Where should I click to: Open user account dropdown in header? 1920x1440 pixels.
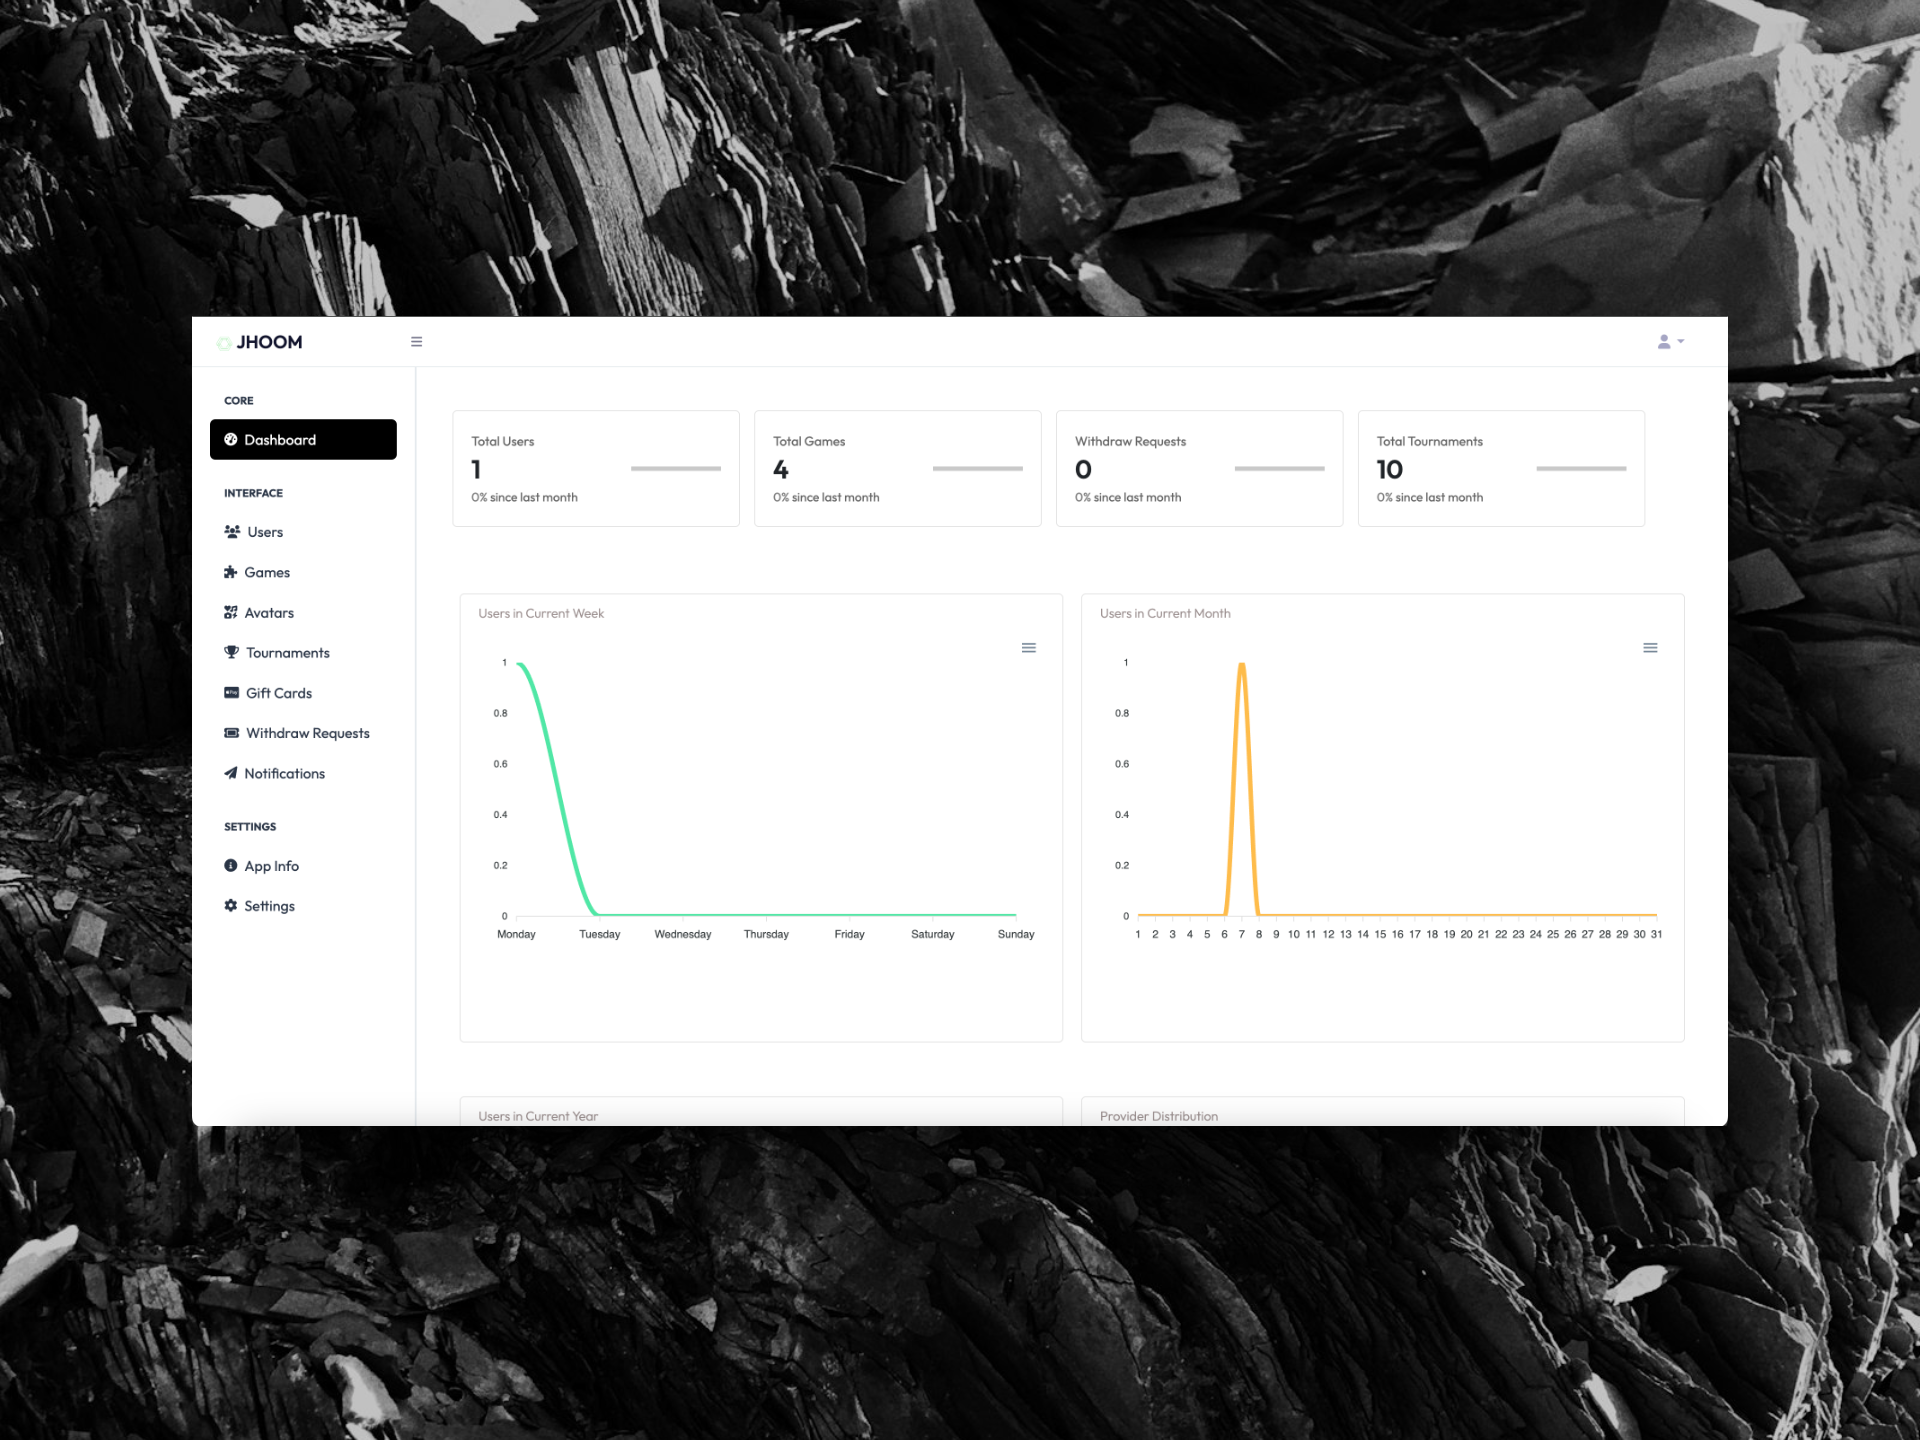(1669, 342)
